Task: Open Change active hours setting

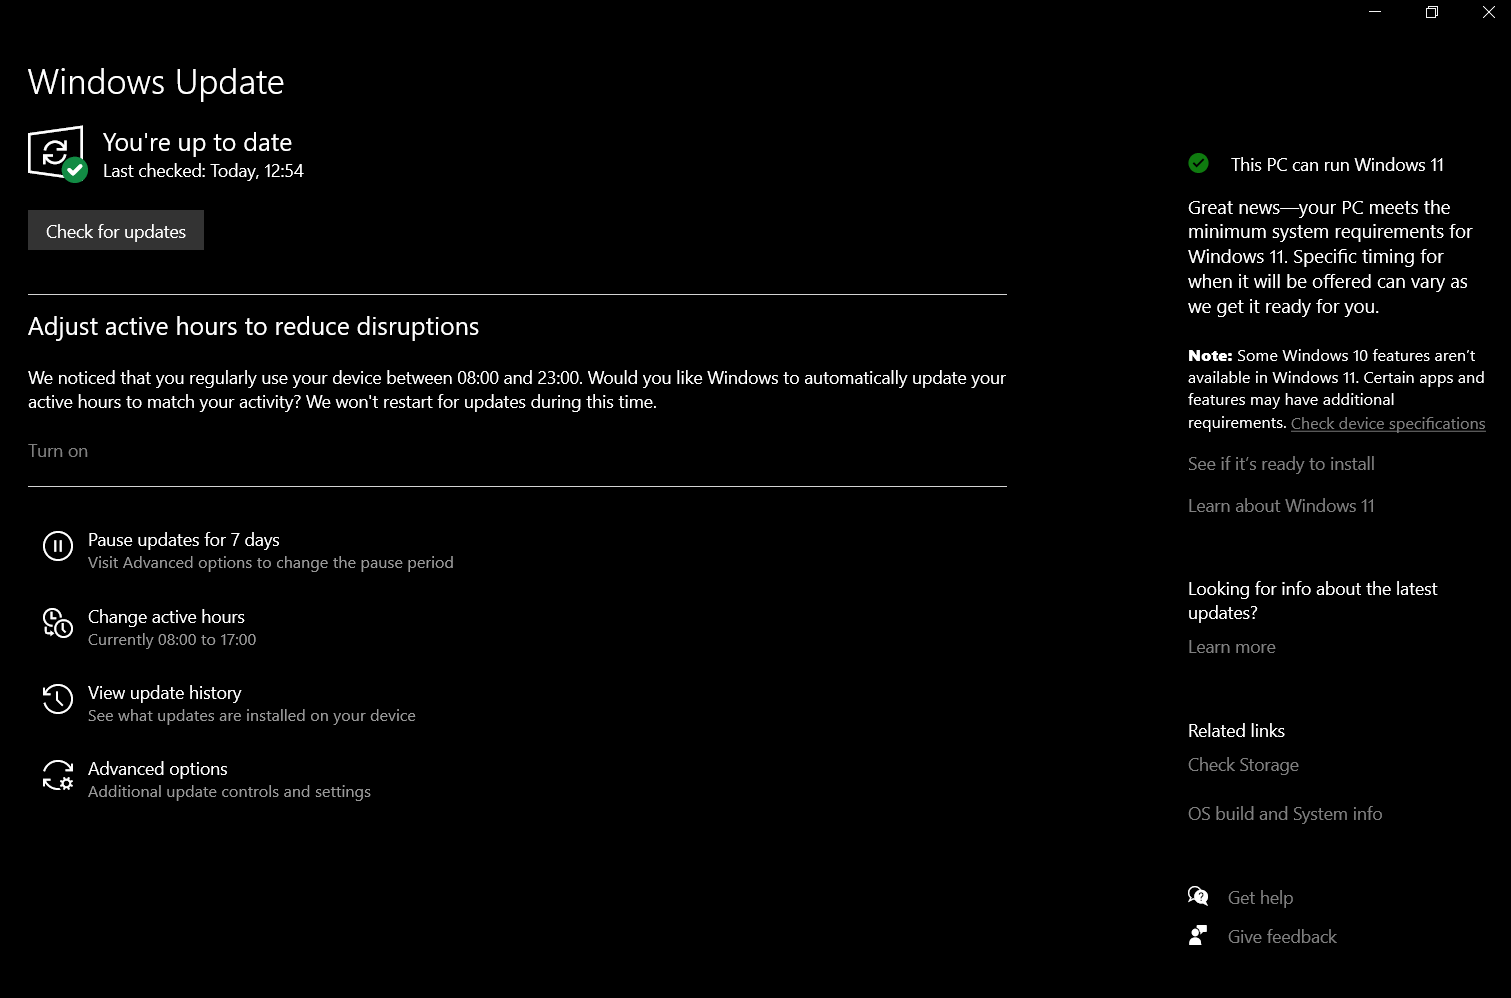Action: click(166, 617)
